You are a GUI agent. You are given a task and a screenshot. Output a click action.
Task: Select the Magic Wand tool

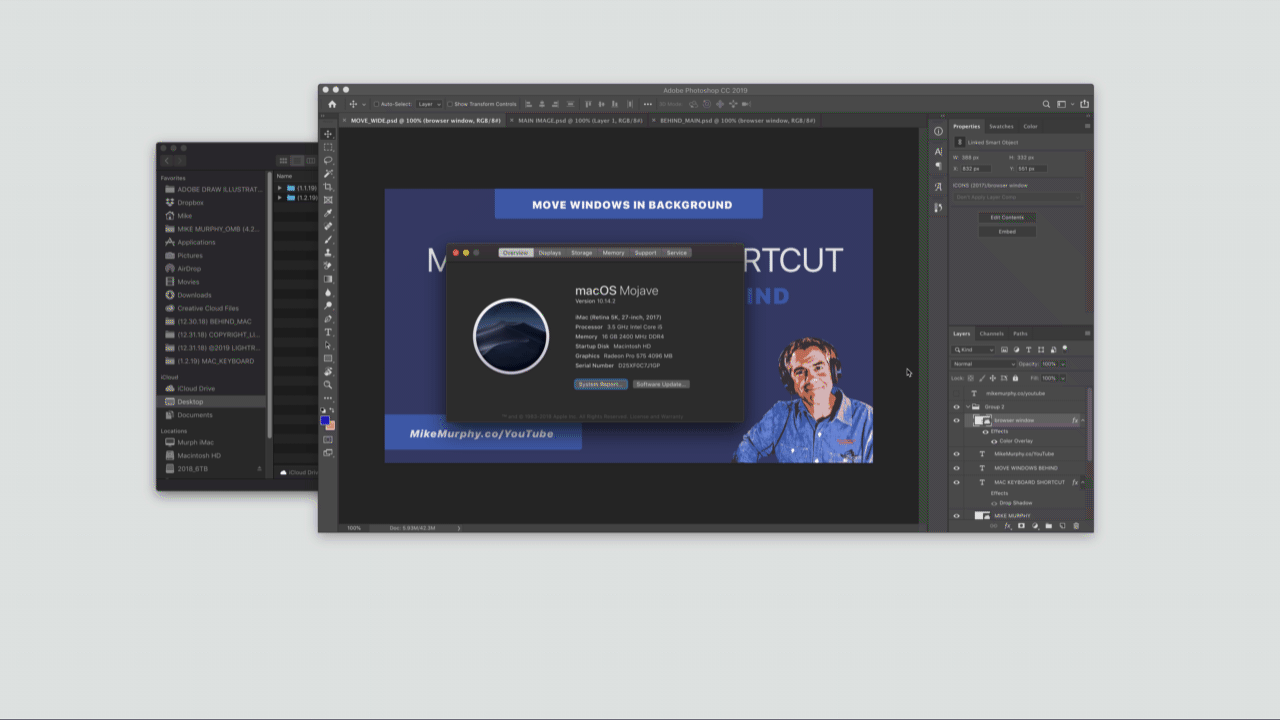328,174
